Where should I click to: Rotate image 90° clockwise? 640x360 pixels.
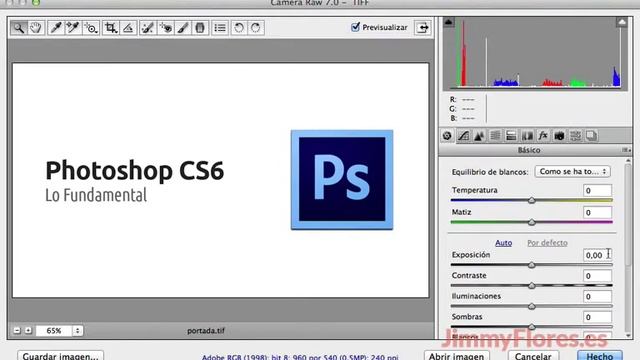[256, 28]
